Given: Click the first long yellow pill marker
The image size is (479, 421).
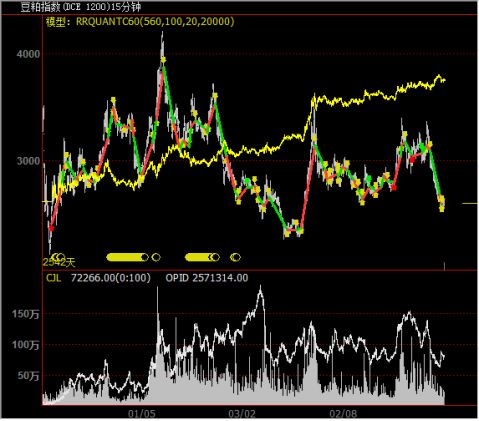Looking at the screenshot, I should [x=127, y=257].
